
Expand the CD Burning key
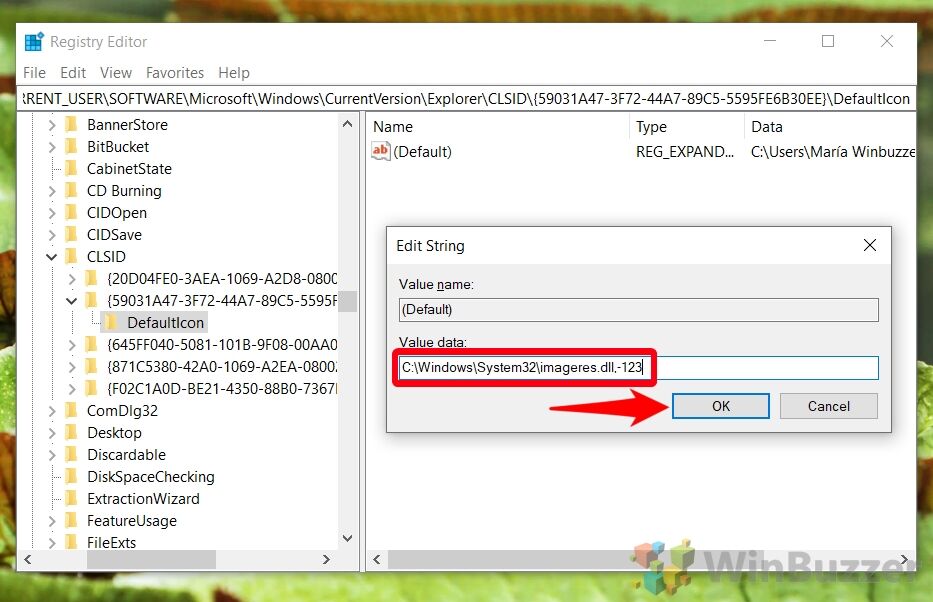tap(52, 191)
